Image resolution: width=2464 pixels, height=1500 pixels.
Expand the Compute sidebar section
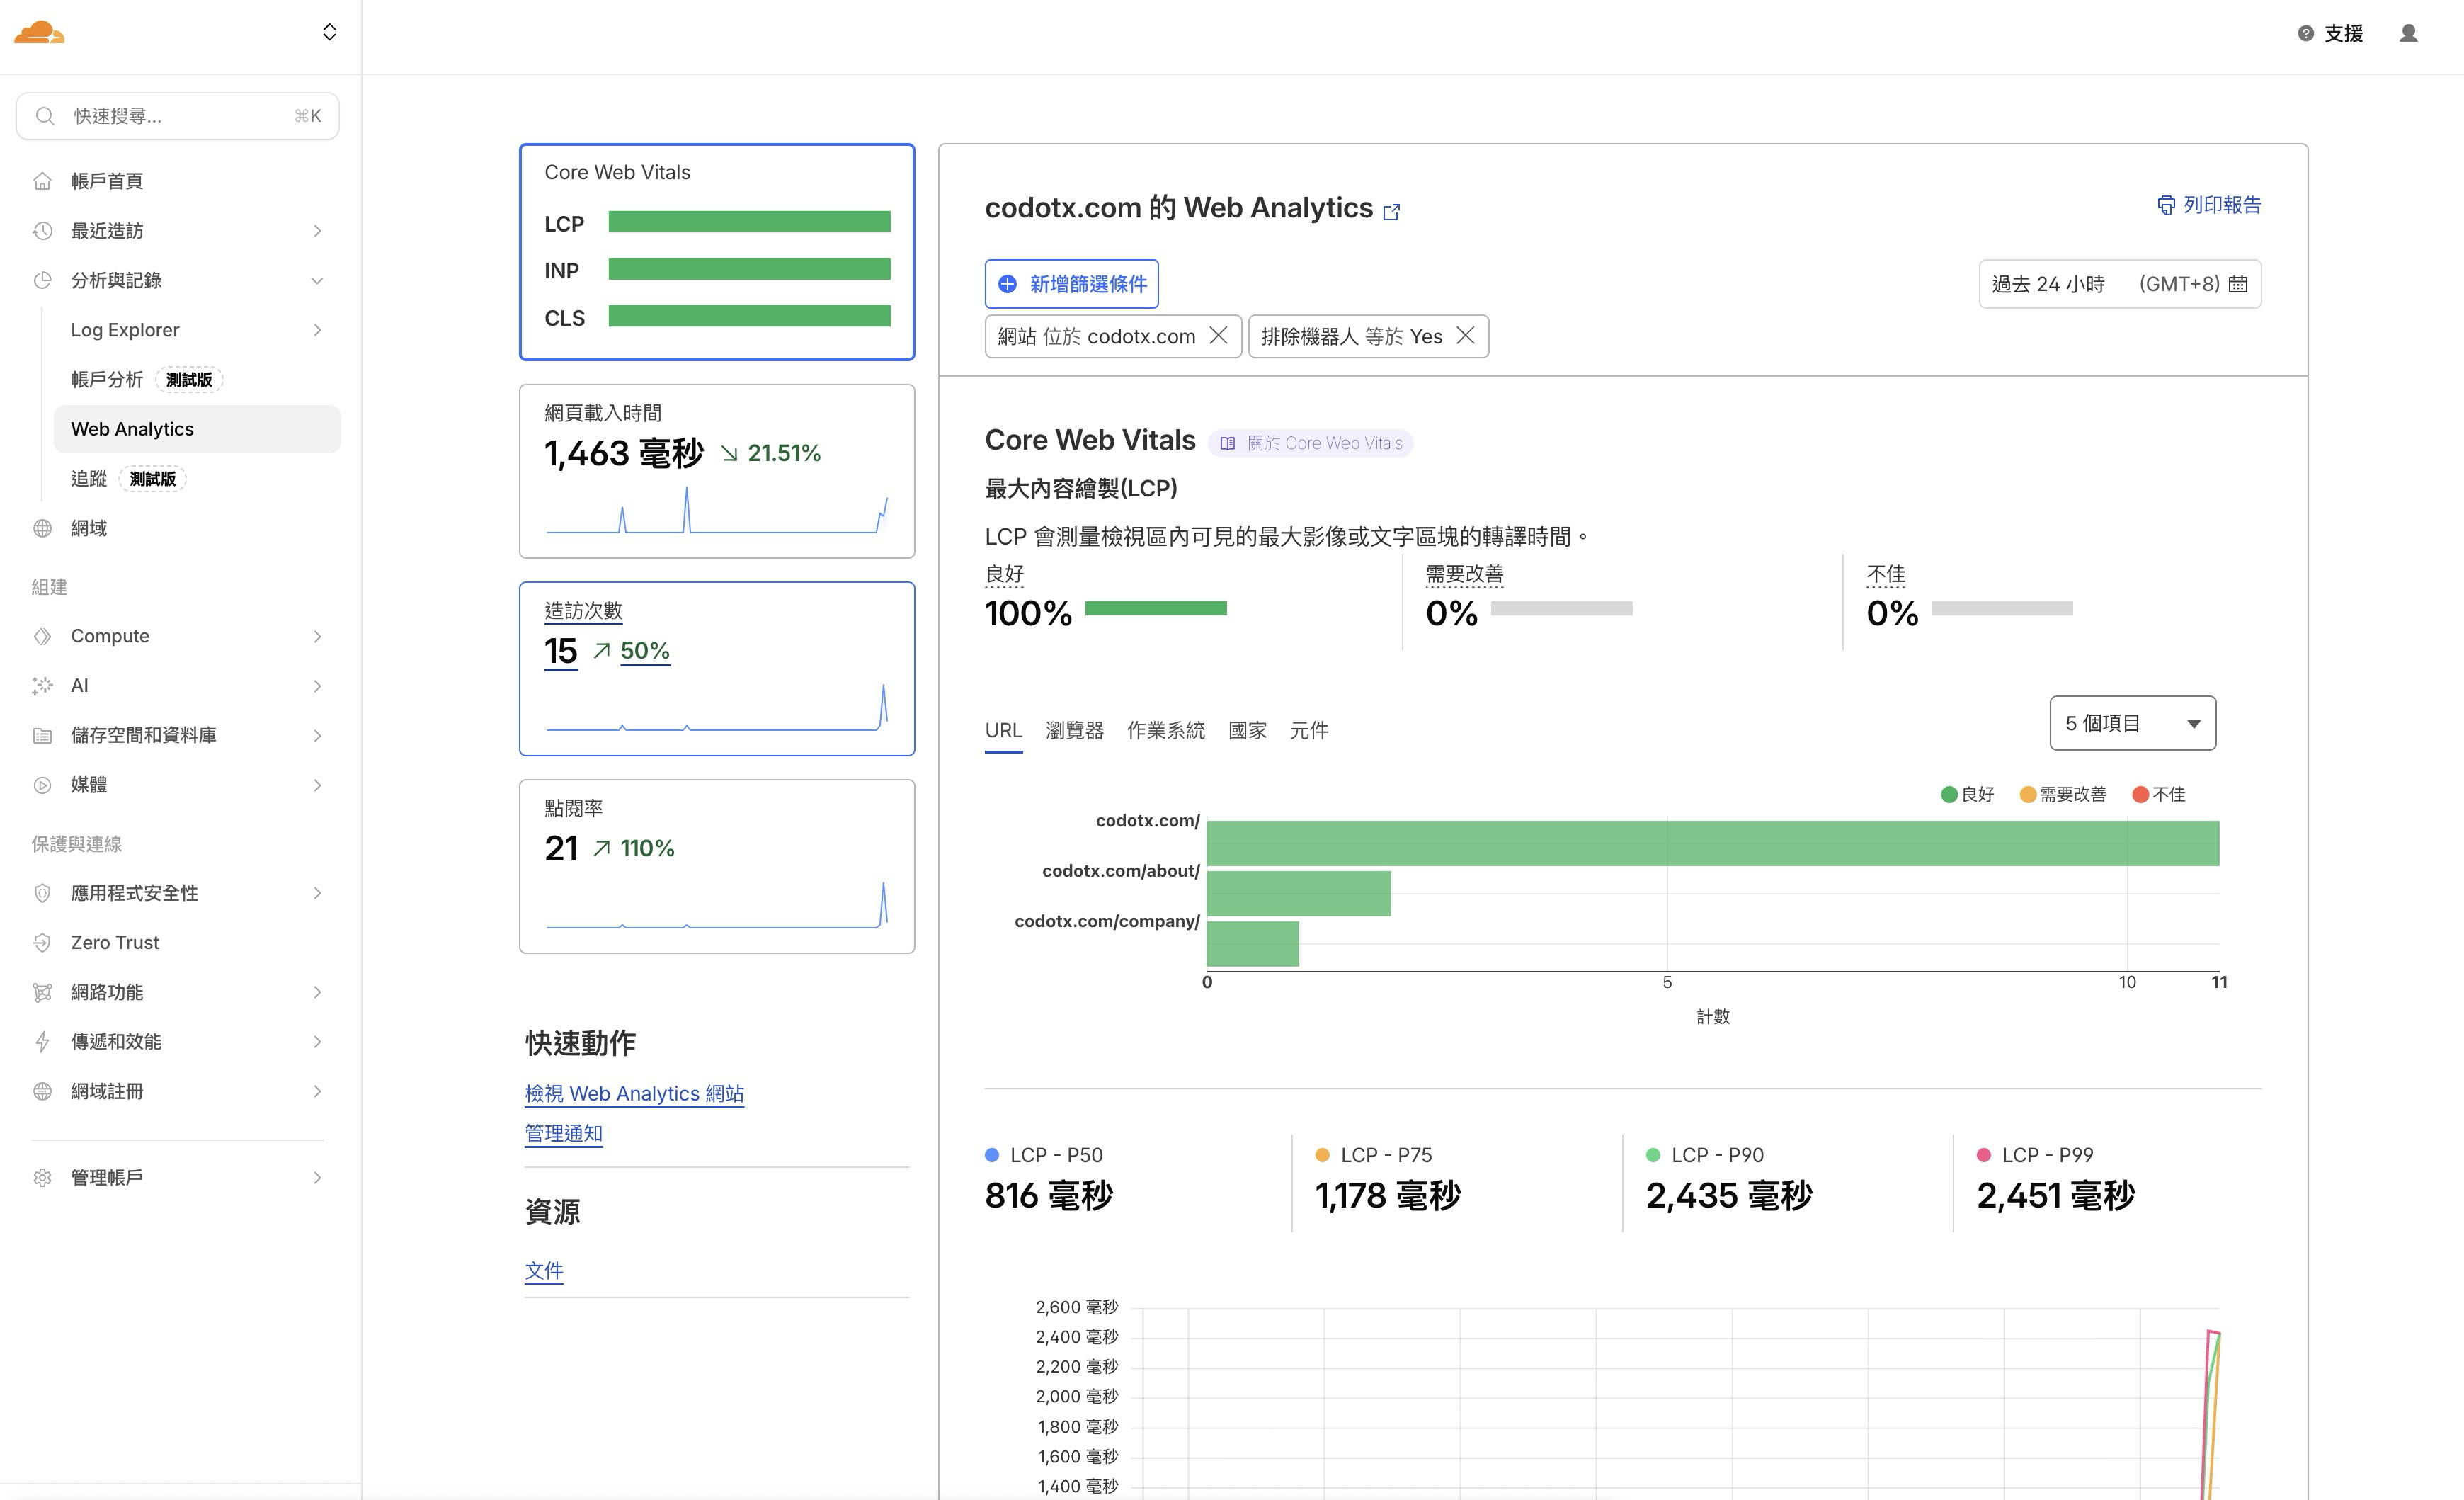pos(317,636)
